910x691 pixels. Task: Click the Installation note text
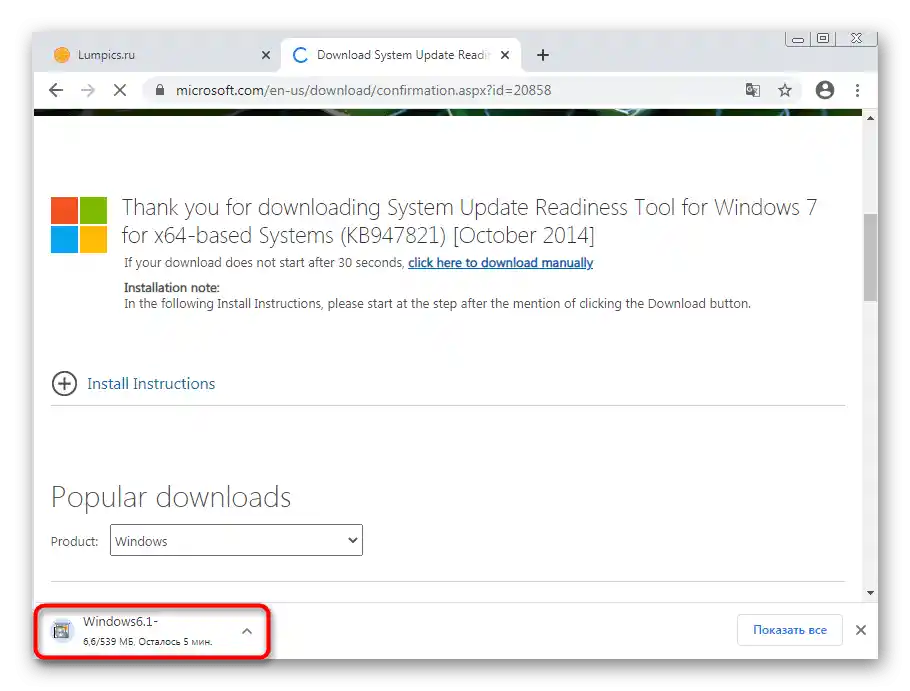172,288
